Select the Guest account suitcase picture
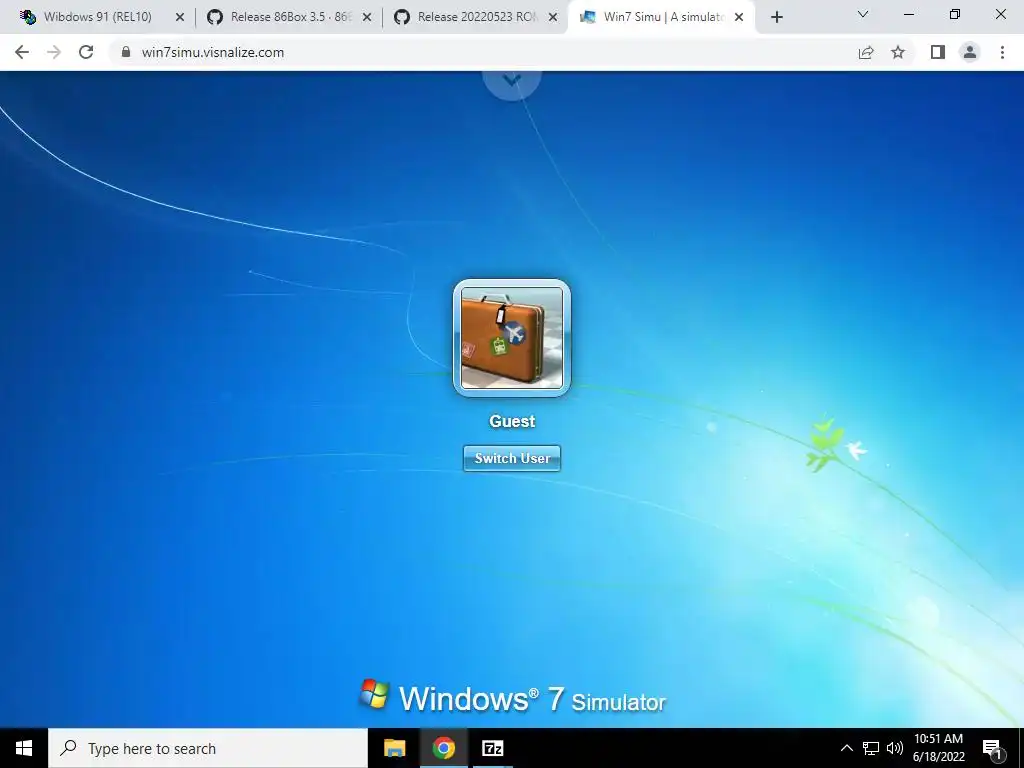The width and height of the screenshot is (1024, 768). 512,338
